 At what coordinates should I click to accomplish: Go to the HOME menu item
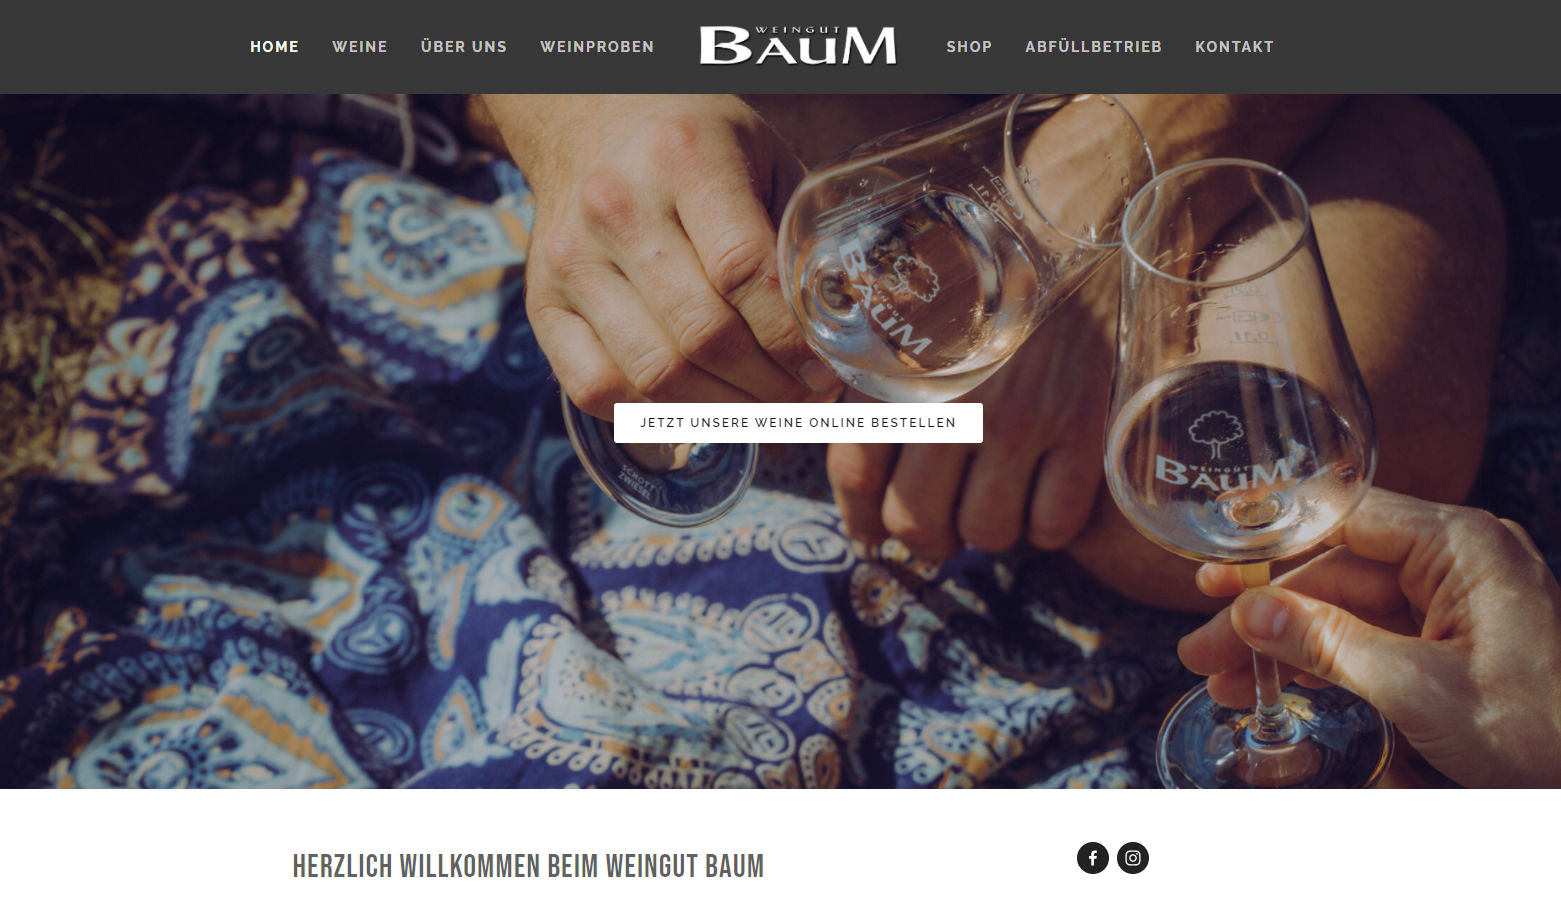pyautogui.click(x=274, y=47)
